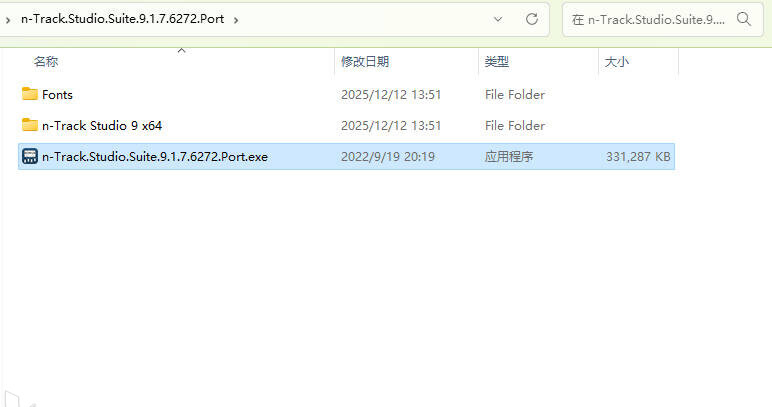Sort files by 类型 column

coord(496,62)
